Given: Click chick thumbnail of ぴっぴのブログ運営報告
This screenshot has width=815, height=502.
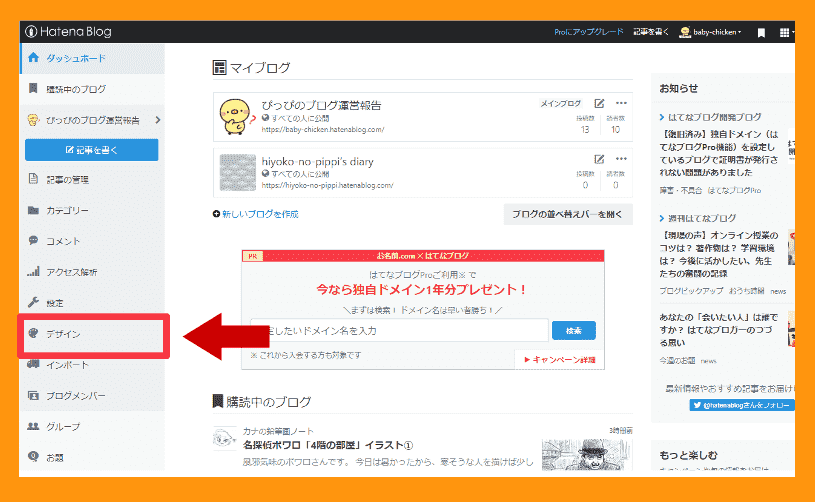Looking at the screenshot, I should [x=238, y=117].
